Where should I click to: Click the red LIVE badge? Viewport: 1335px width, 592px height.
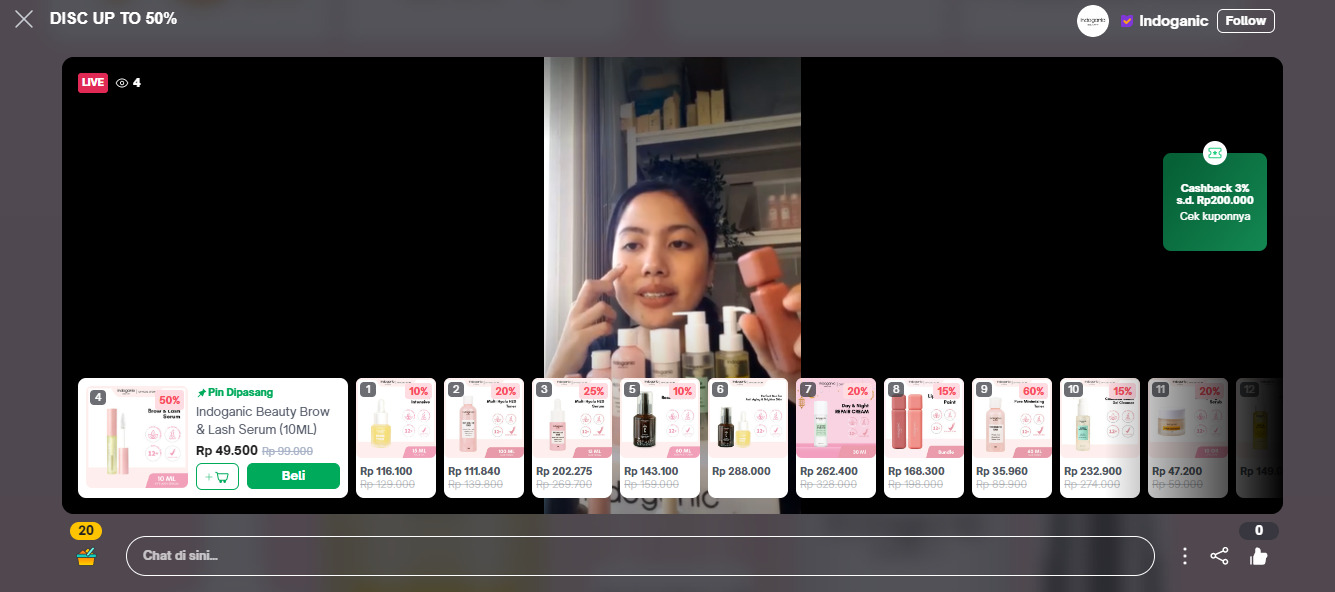(92, 83)
